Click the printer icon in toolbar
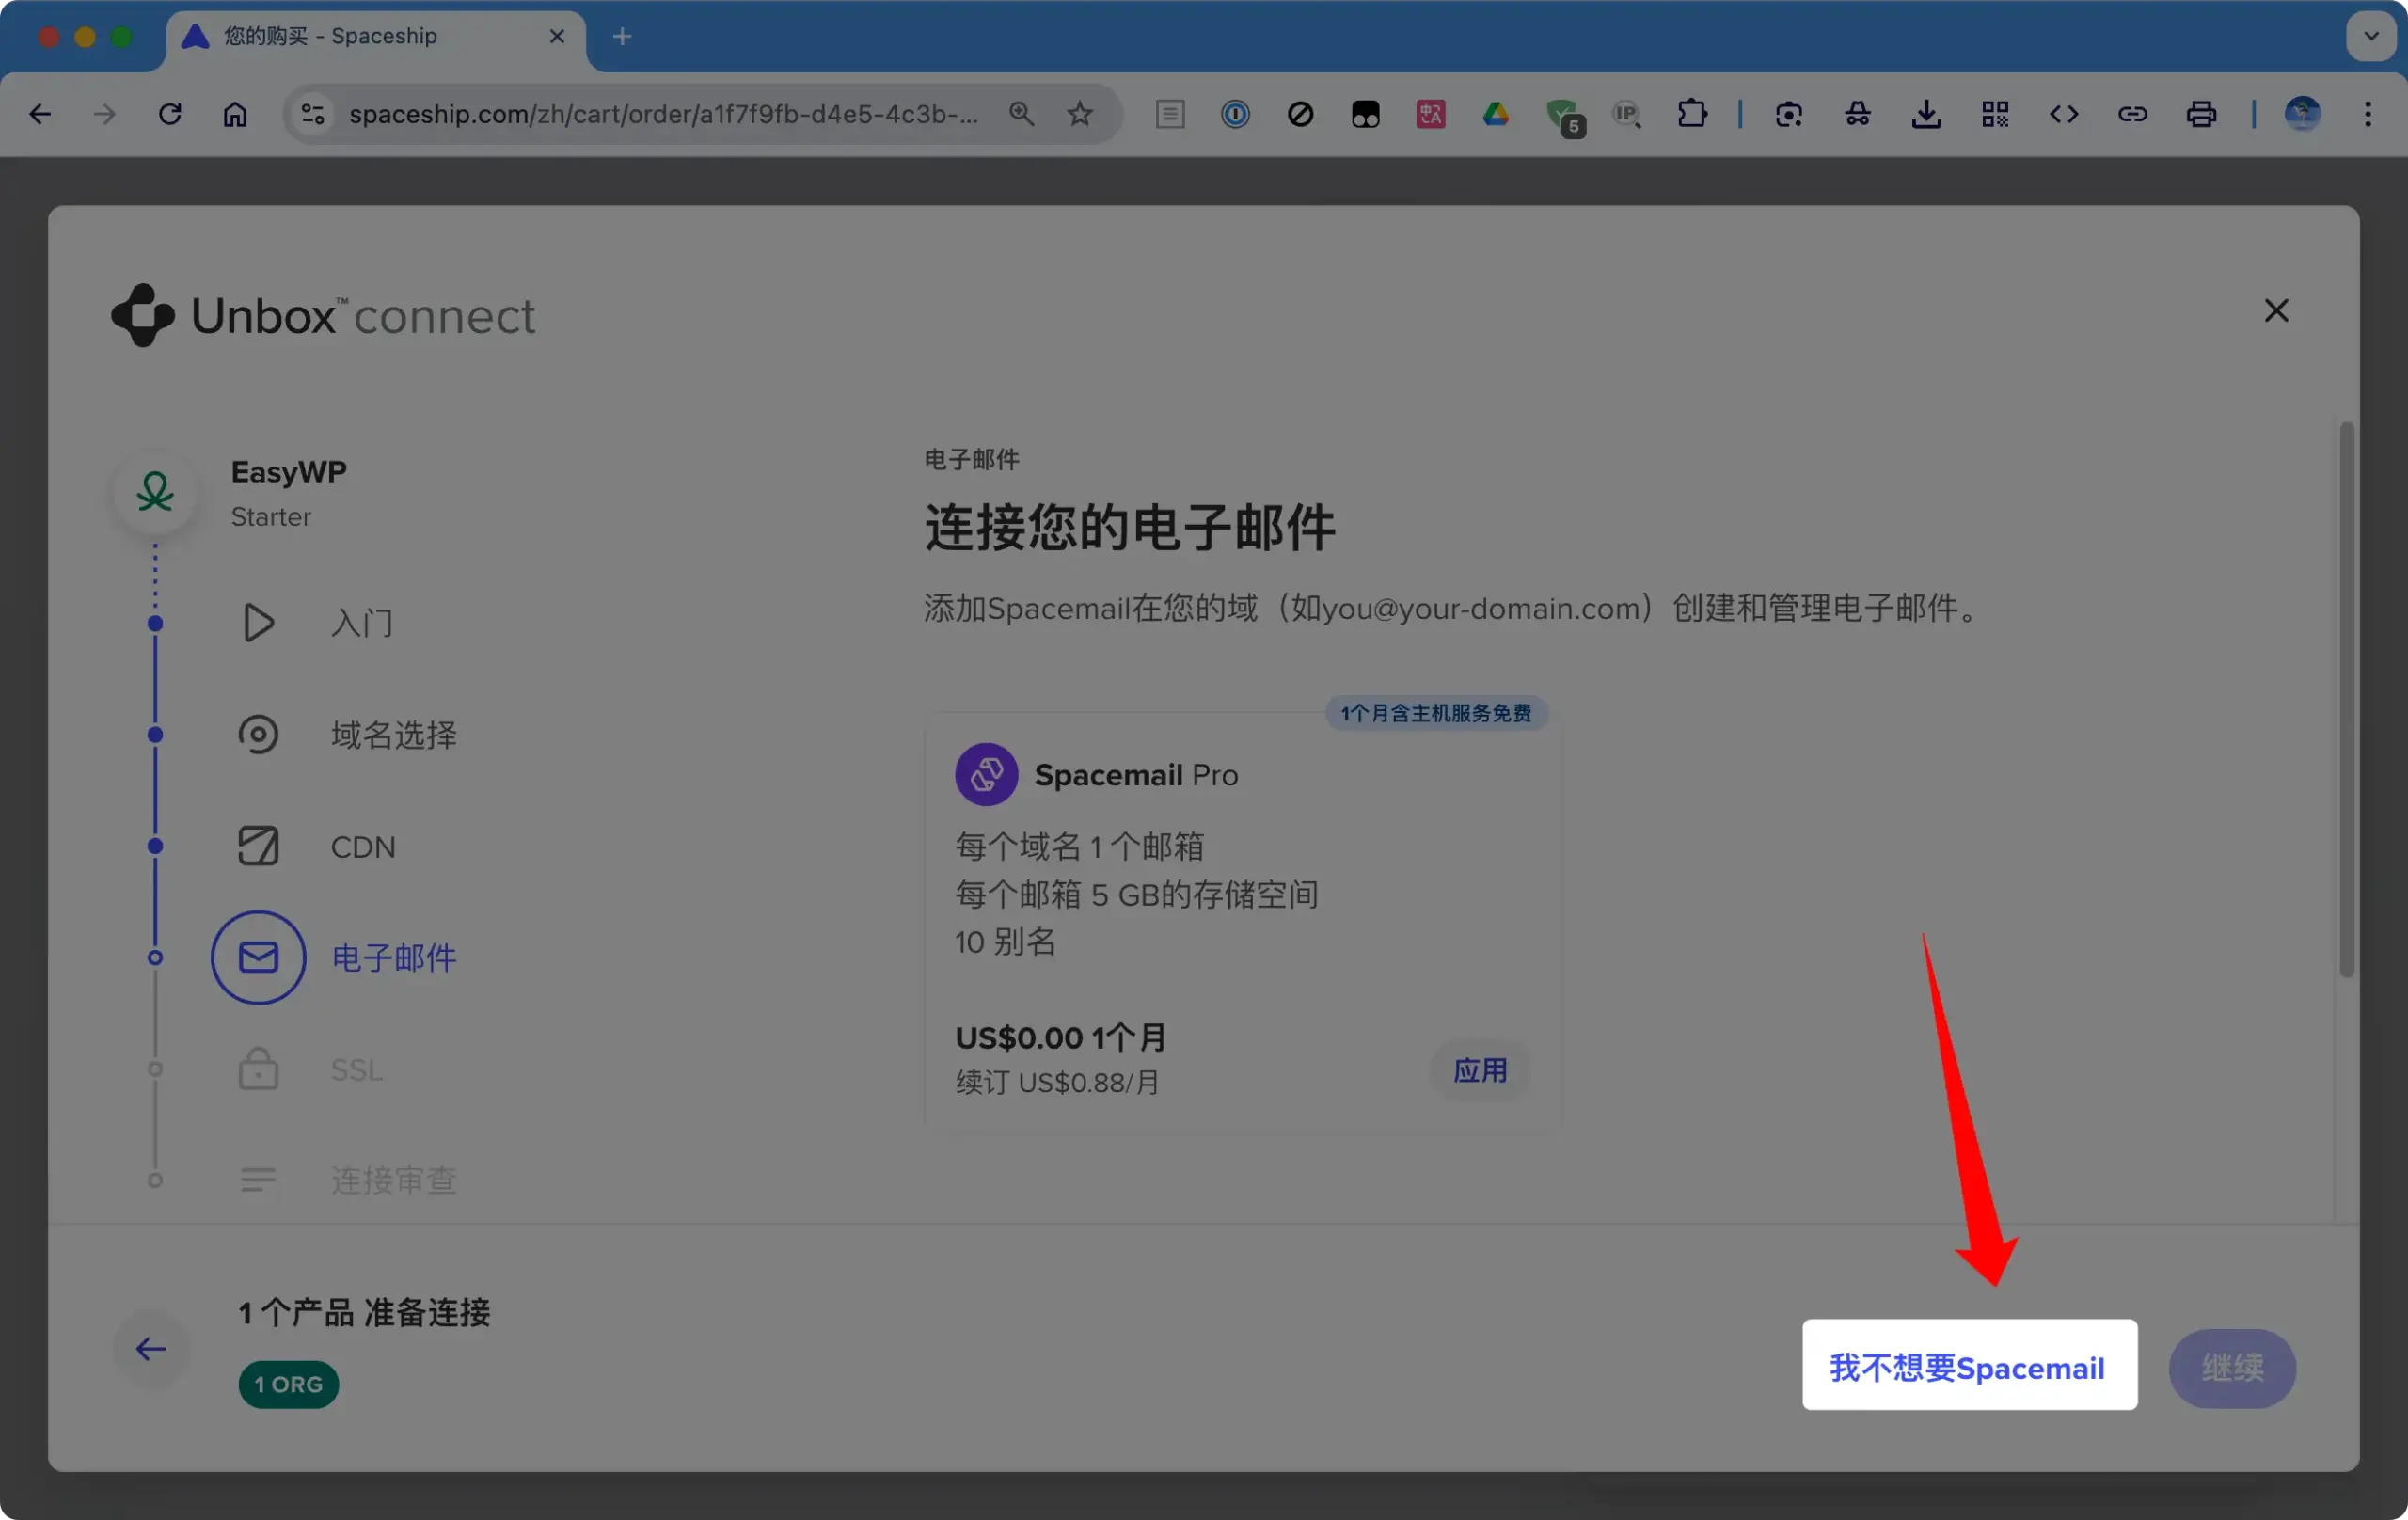 tap(2201, 114)
